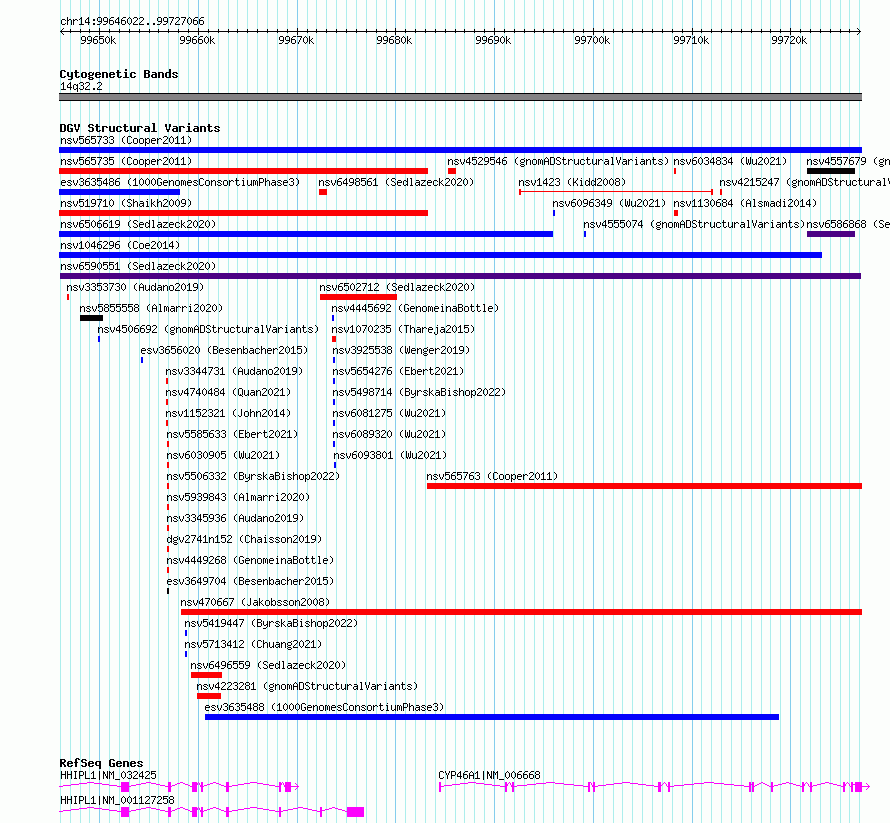890x823 pixels.
Task: Select nsv4449268 (GenomeinaBottle) label
Action: pos(250,560)
